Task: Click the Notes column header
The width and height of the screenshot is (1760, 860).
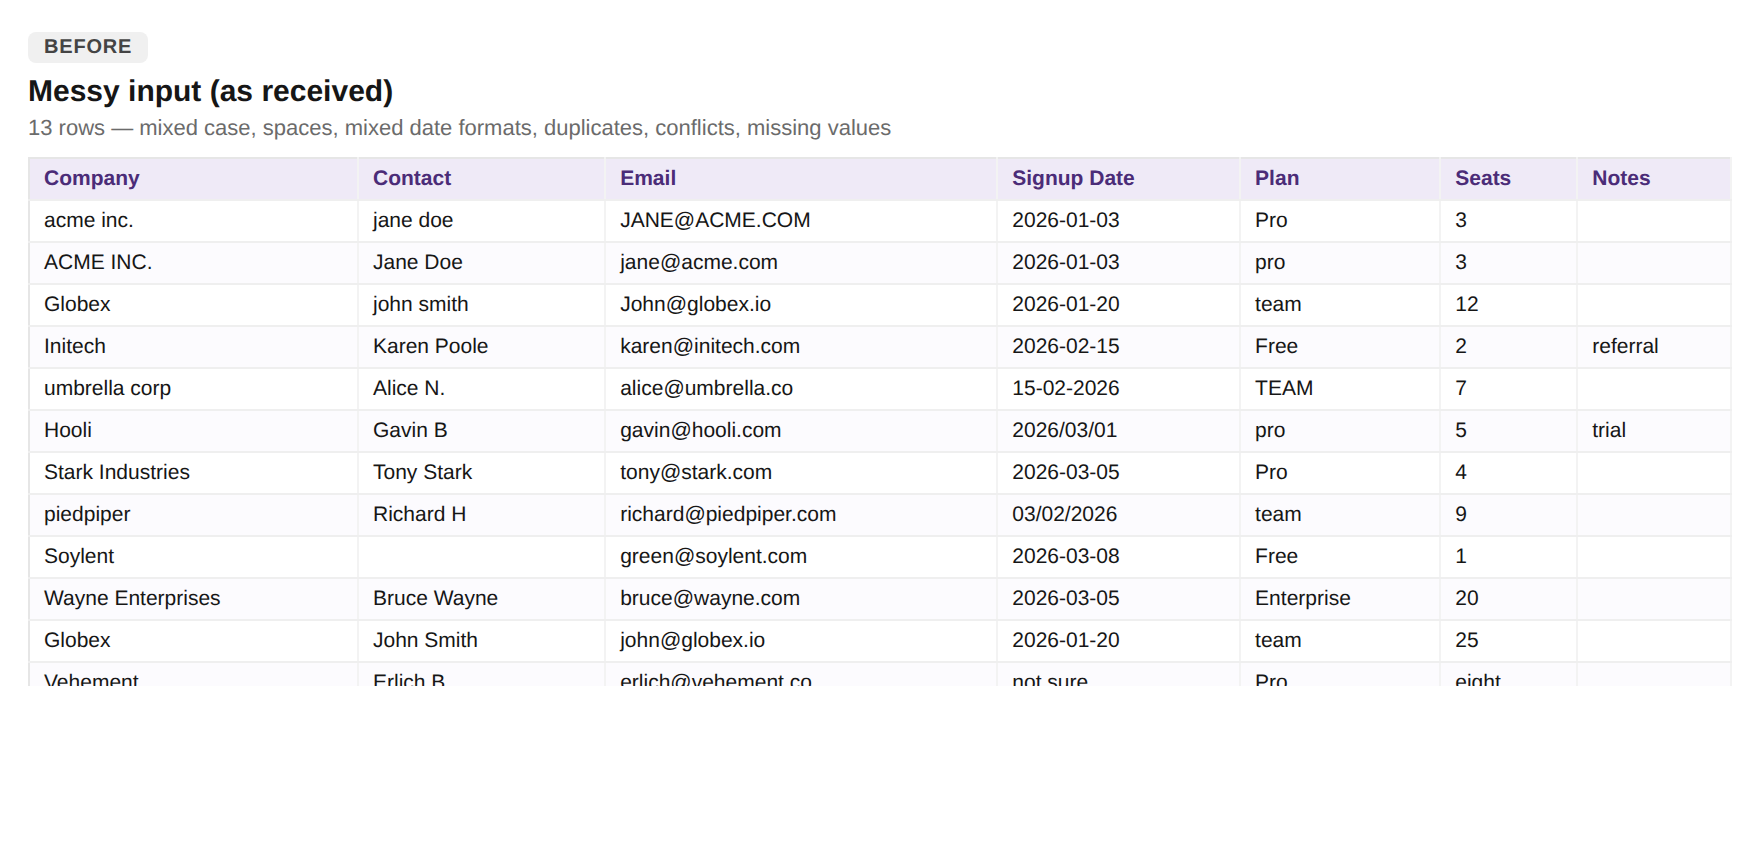Action: [x=1654, y=179]
